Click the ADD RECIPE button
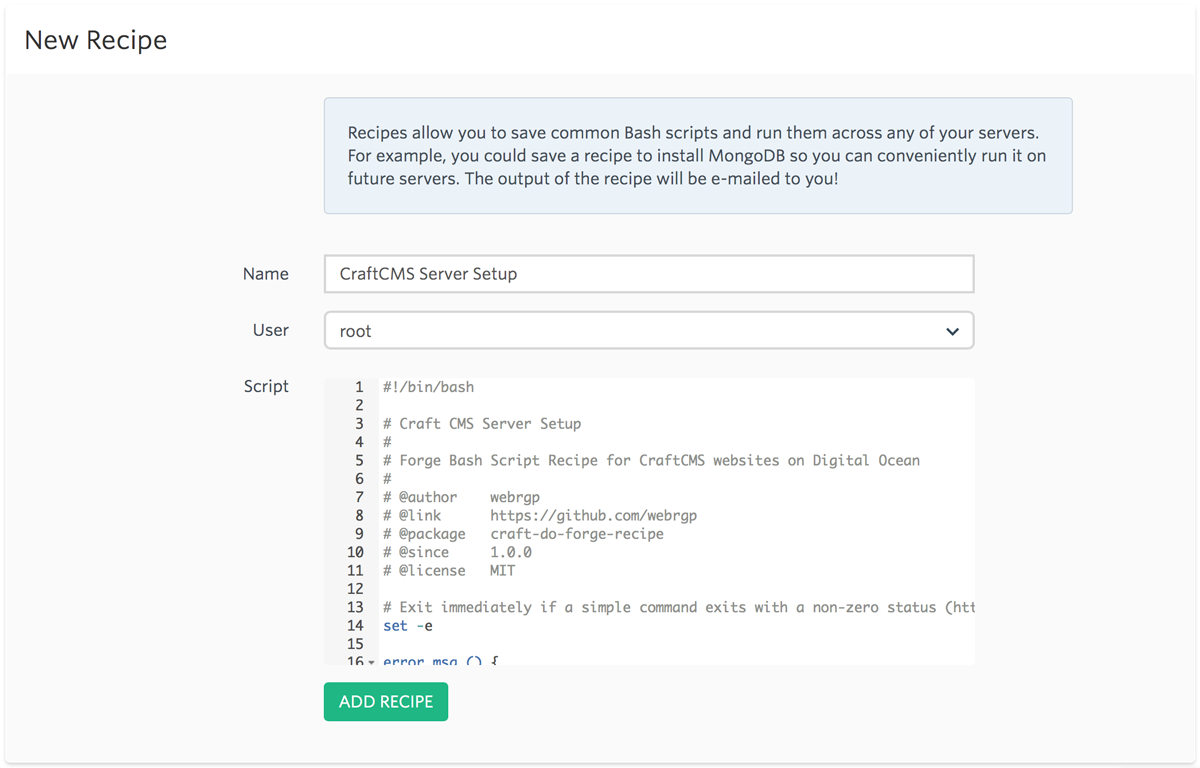This screenshot has width=1200, height=768. (x=385, y=701)
